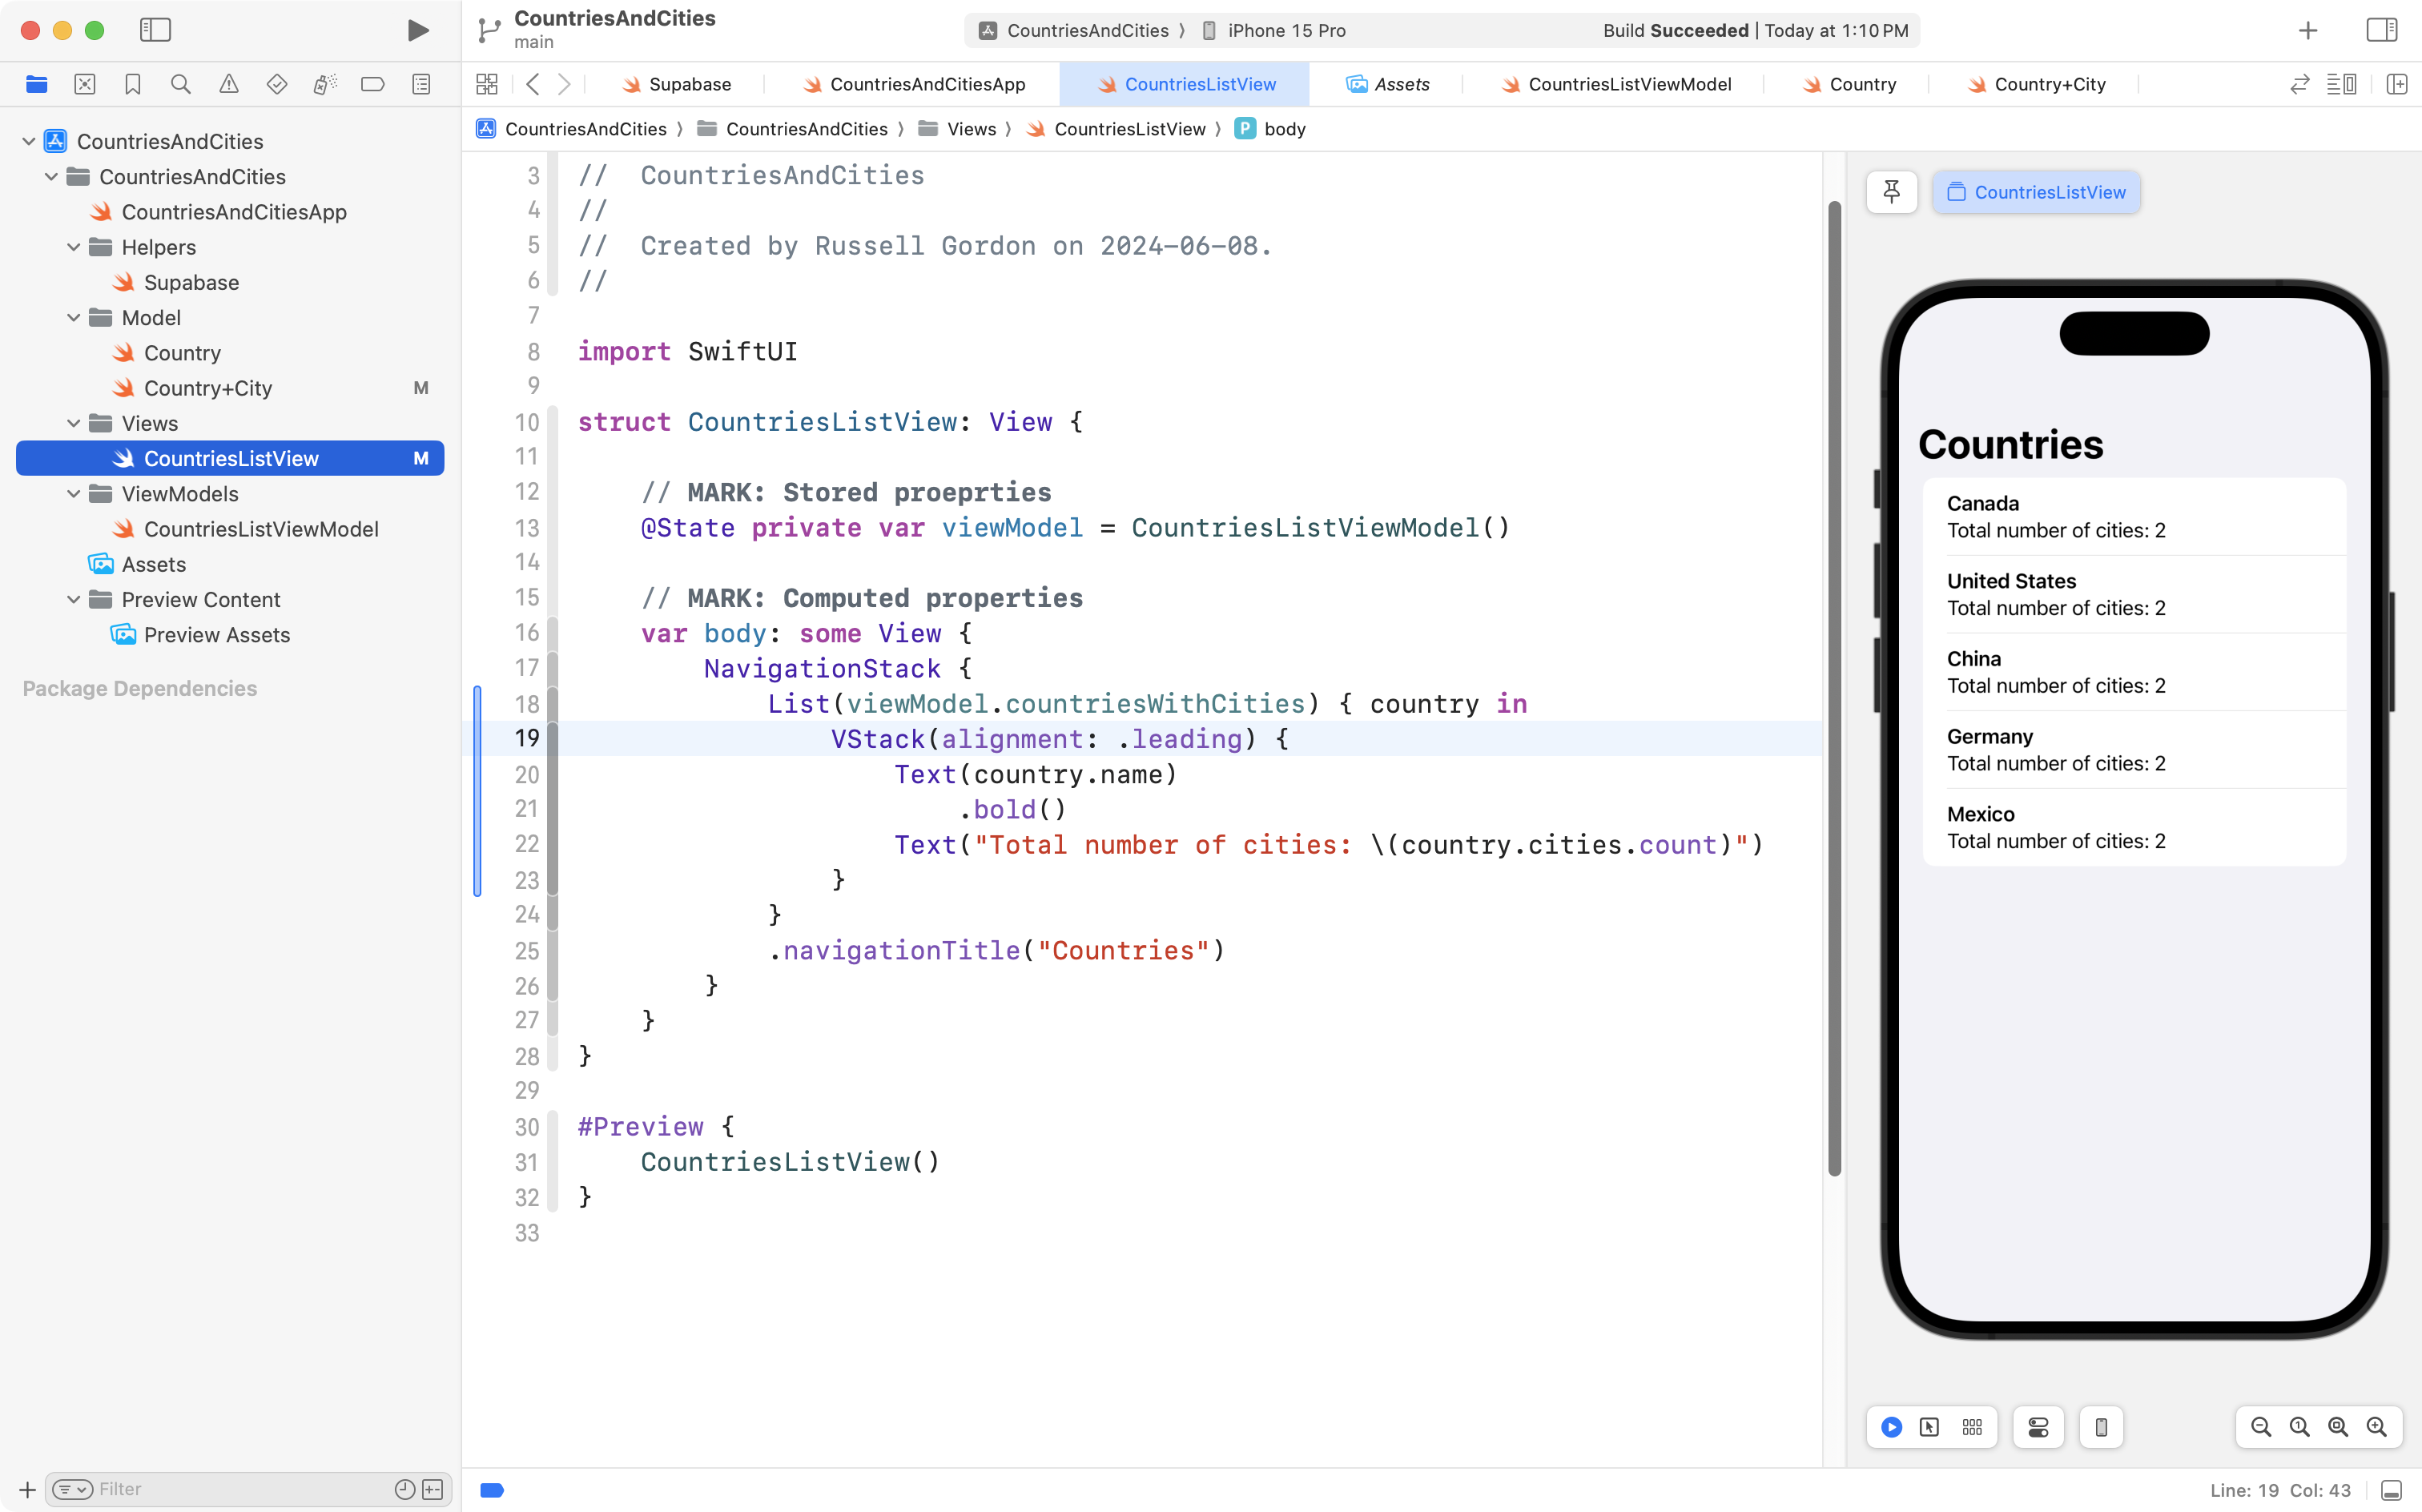Screen dimensions: 2422x1512
Task: Switch preview to selectable mode
Action: 1929,1427
